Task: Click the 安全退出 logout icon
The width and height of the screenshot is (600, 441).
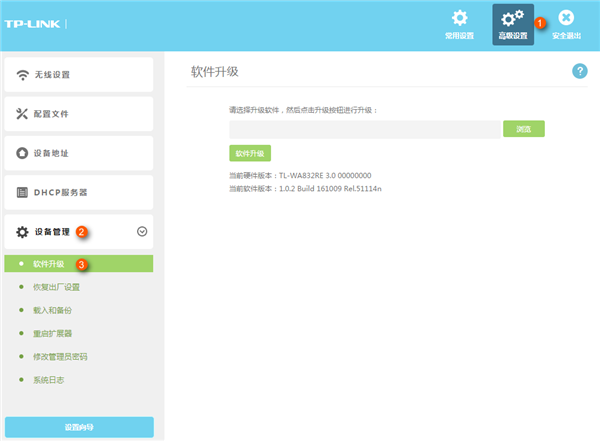Action: (x=566, y=19)
